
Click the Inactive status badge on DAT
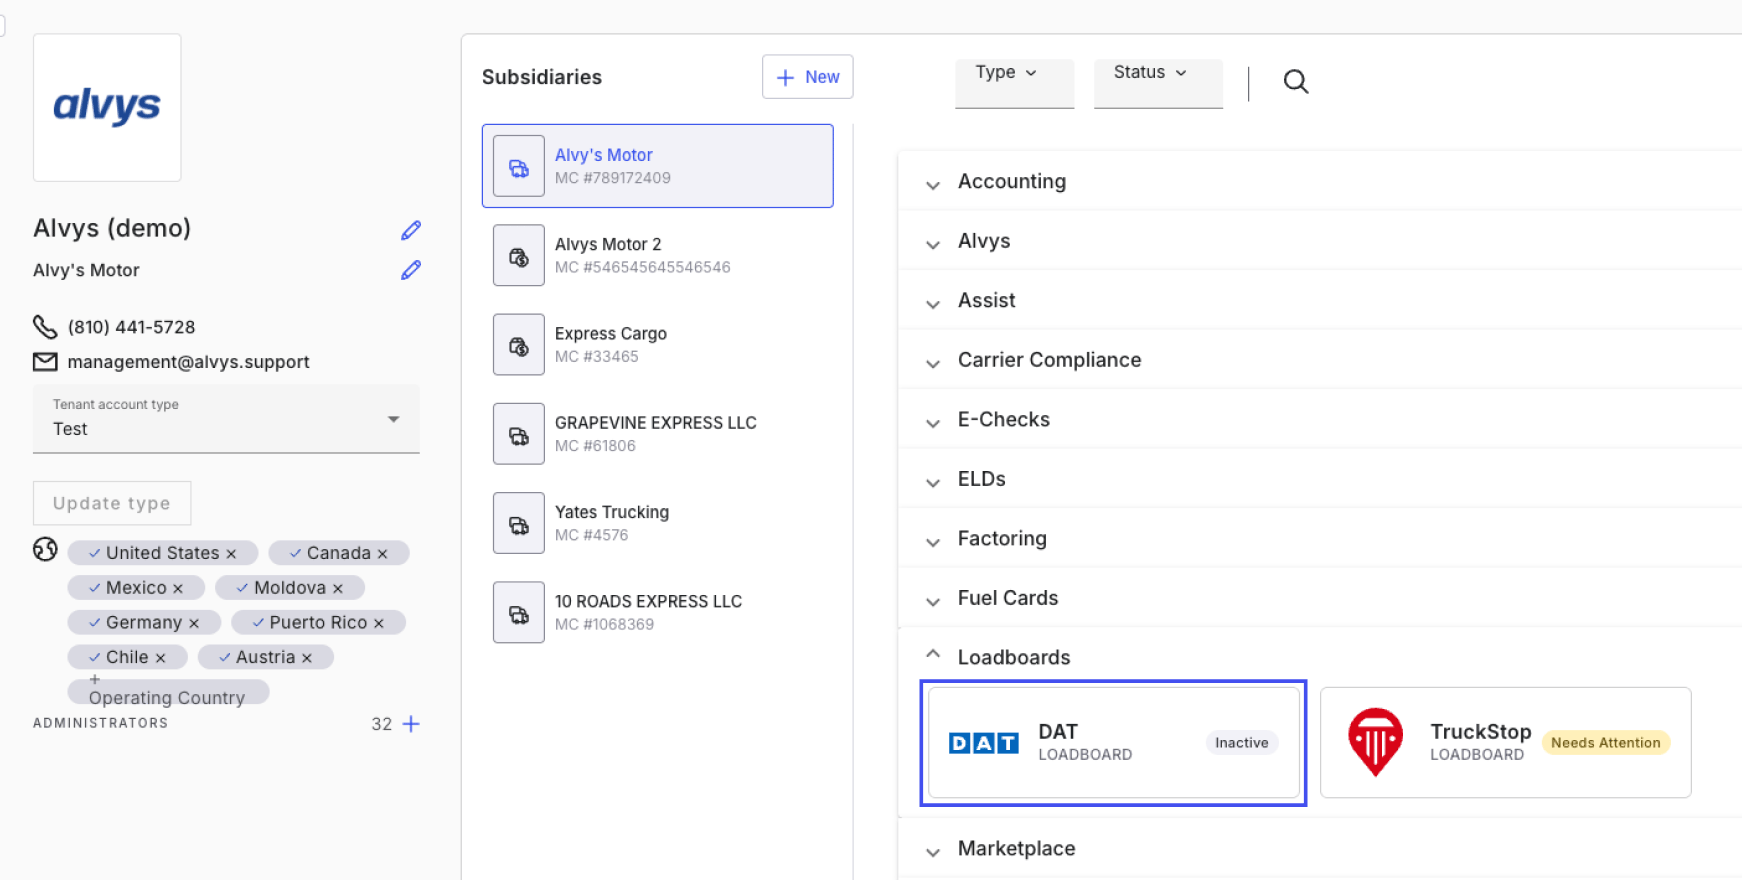(x=1242, y=743)
